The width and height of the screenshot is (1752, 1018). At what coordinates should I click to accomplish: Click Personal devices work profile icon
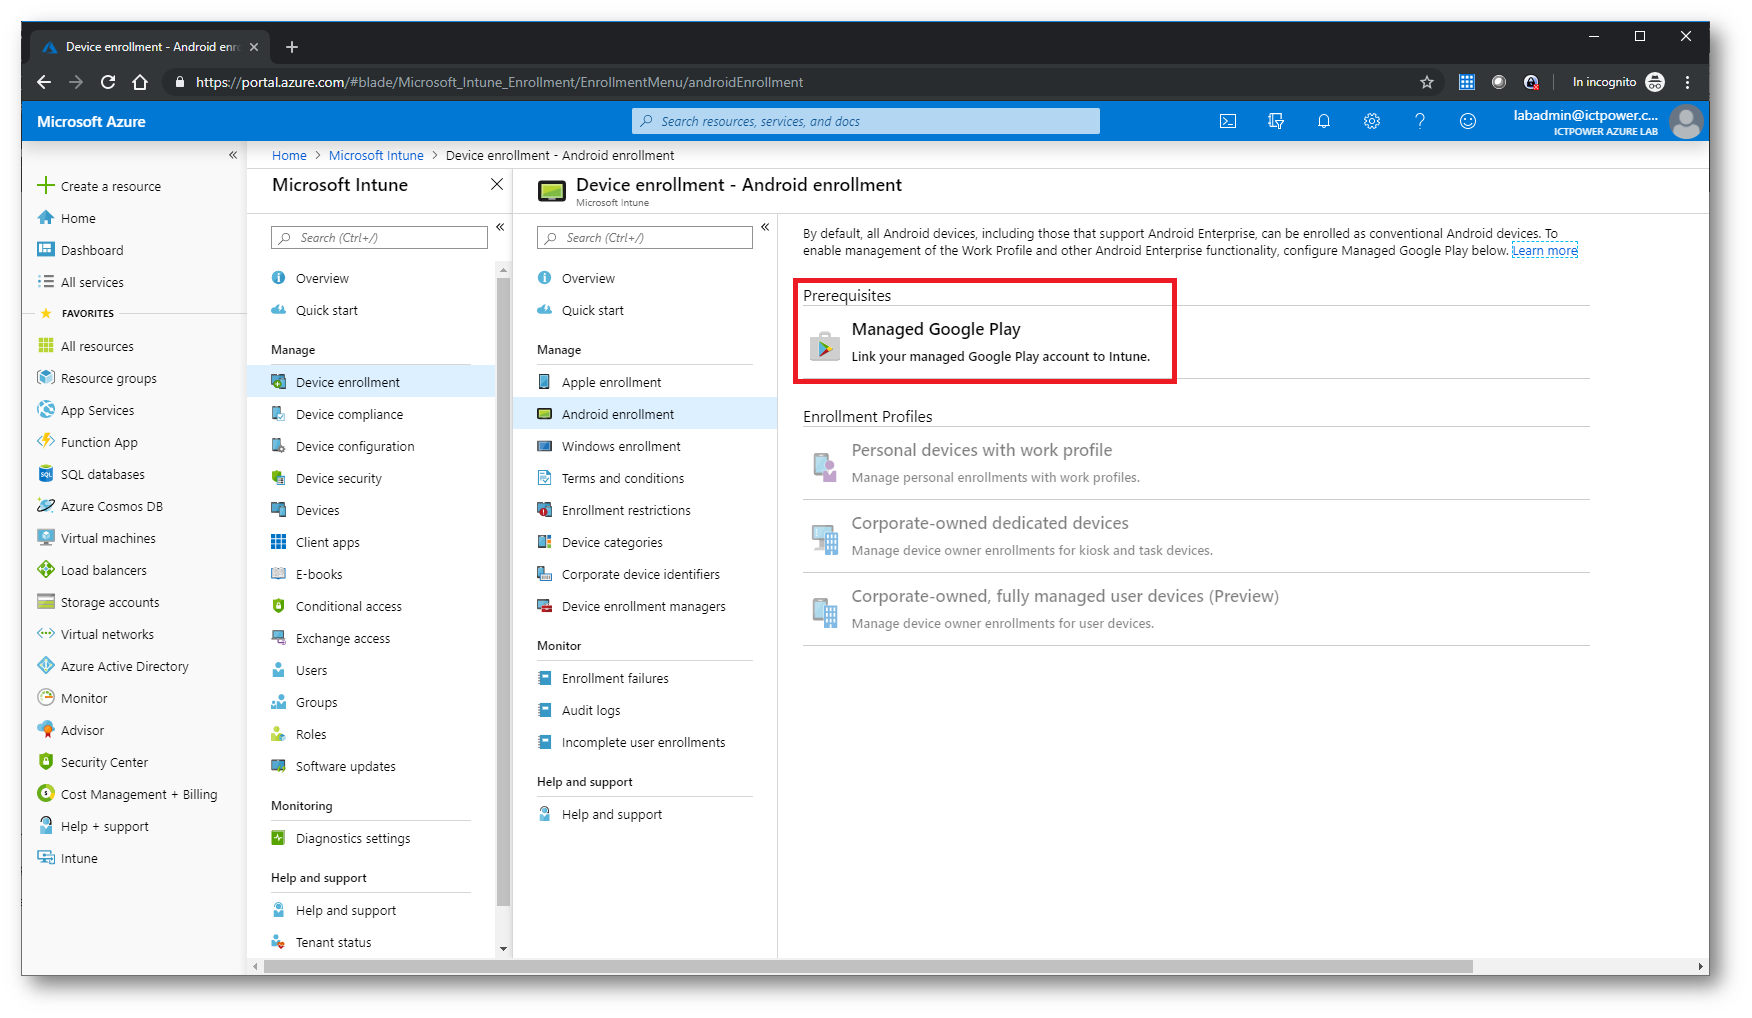tap(824, 466)
